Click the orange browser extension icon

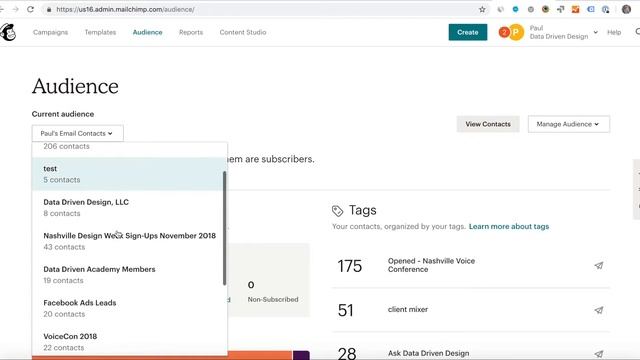pyautogui.click(x=576, y=9)
